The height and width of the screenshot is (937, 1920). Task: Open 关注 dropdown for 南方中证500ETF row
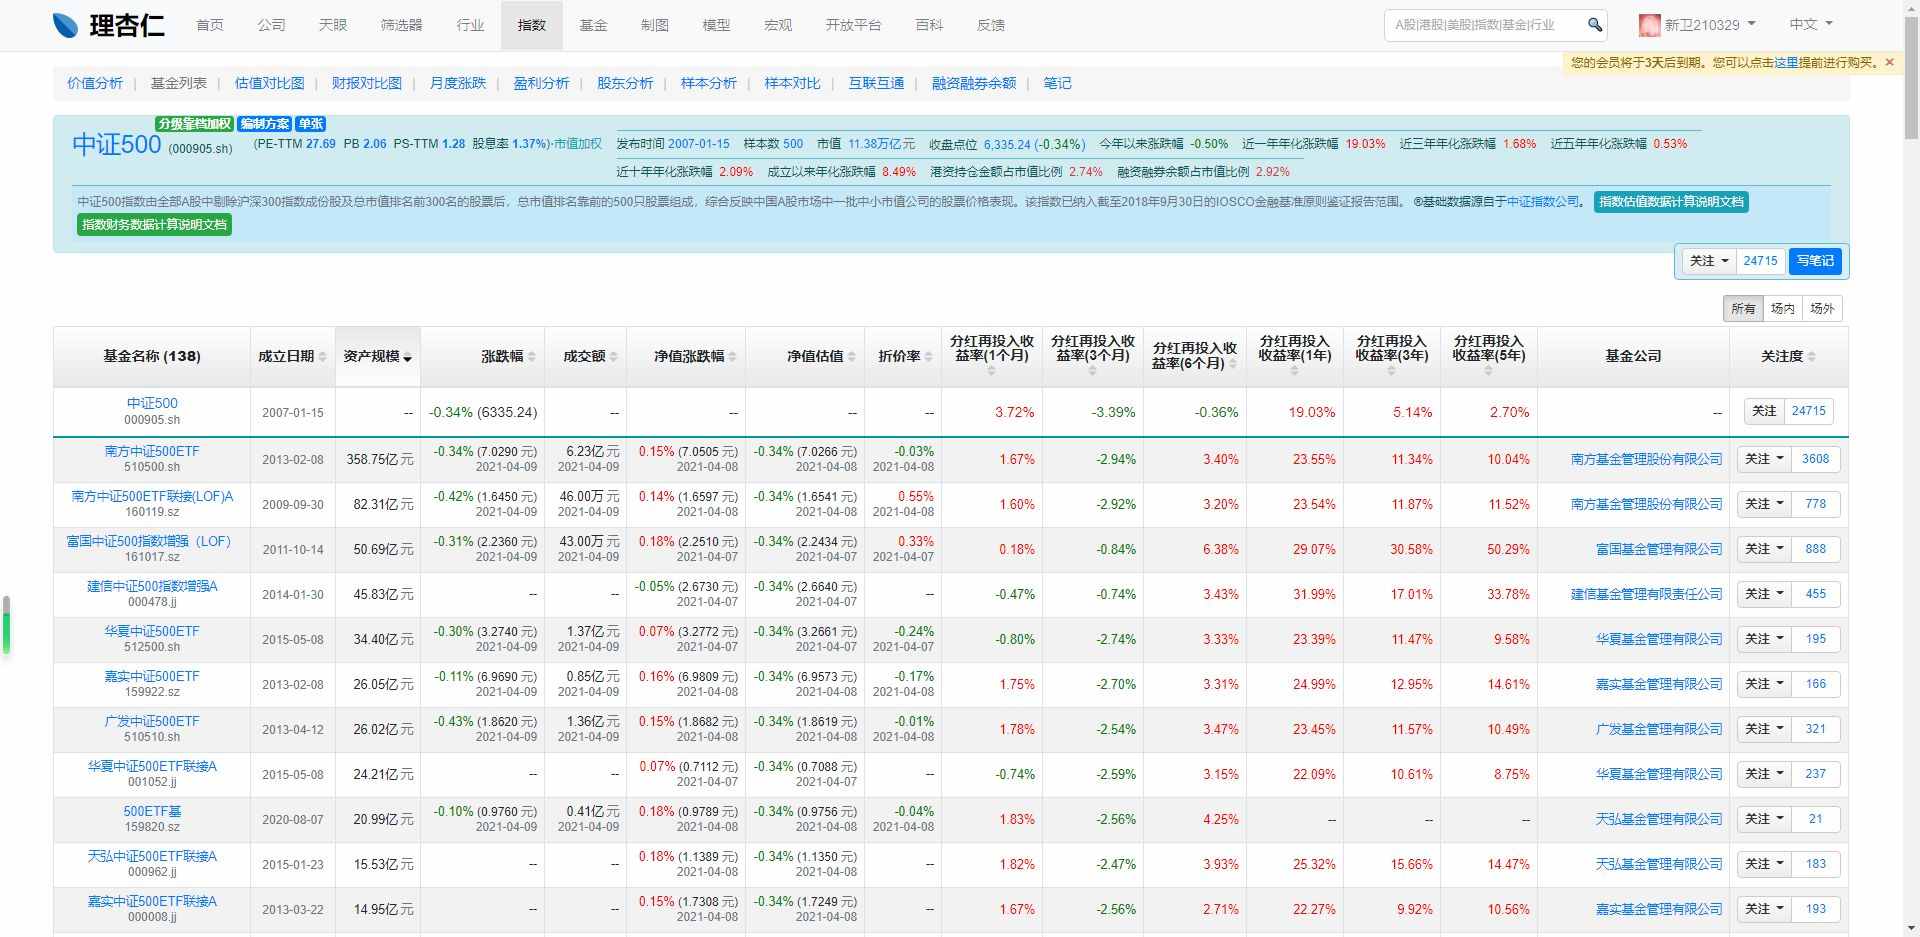pos(1764,460)
